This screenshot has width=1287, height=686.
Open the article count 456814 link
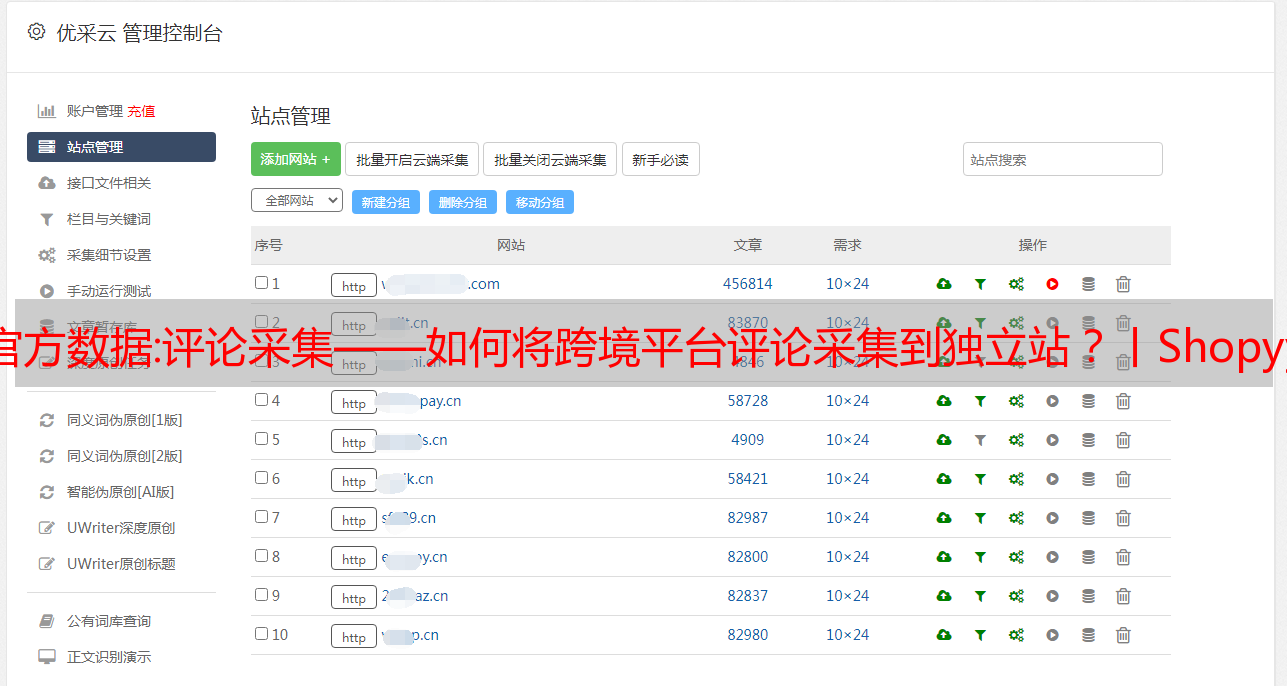point(748,284)
